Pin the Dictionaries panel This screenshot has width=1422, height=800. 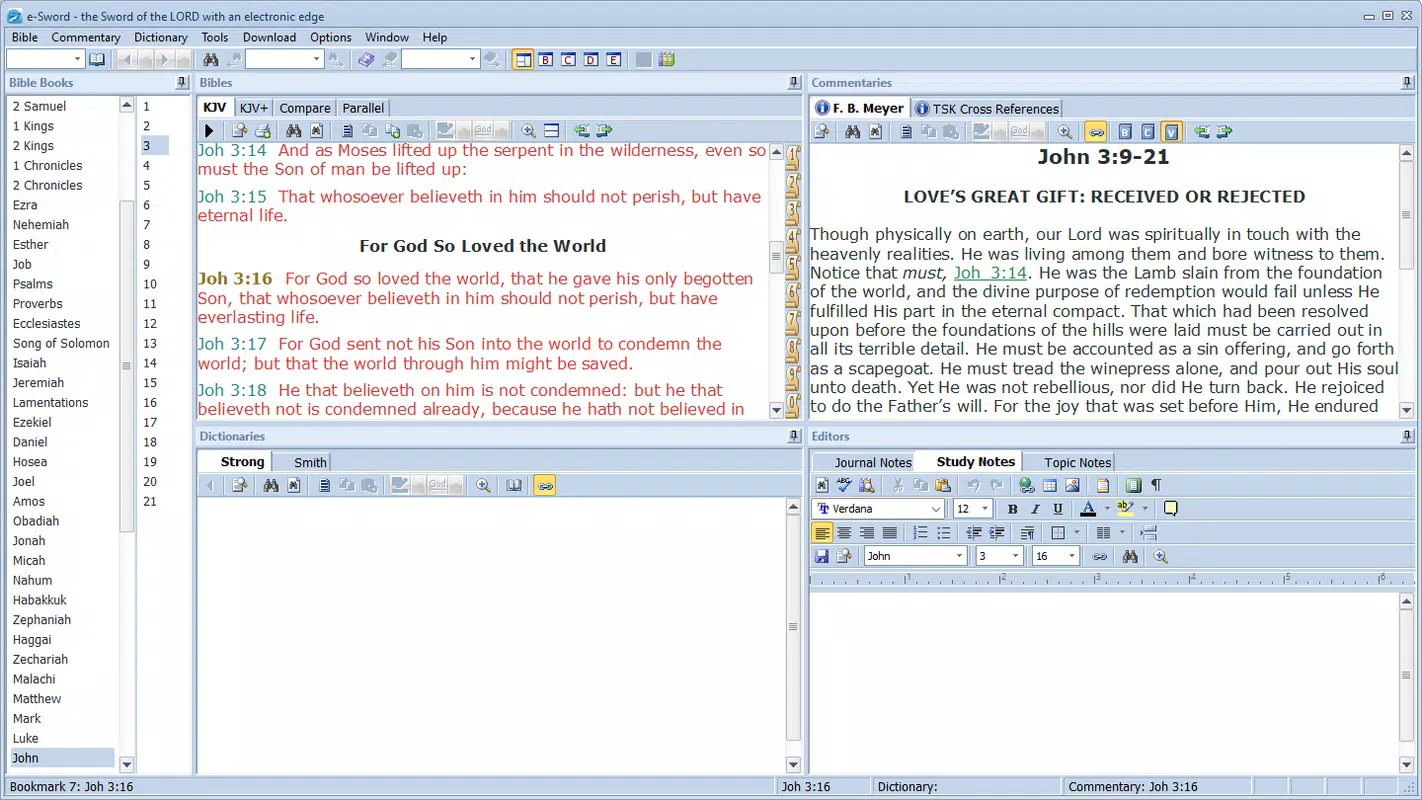pos(793,436)
